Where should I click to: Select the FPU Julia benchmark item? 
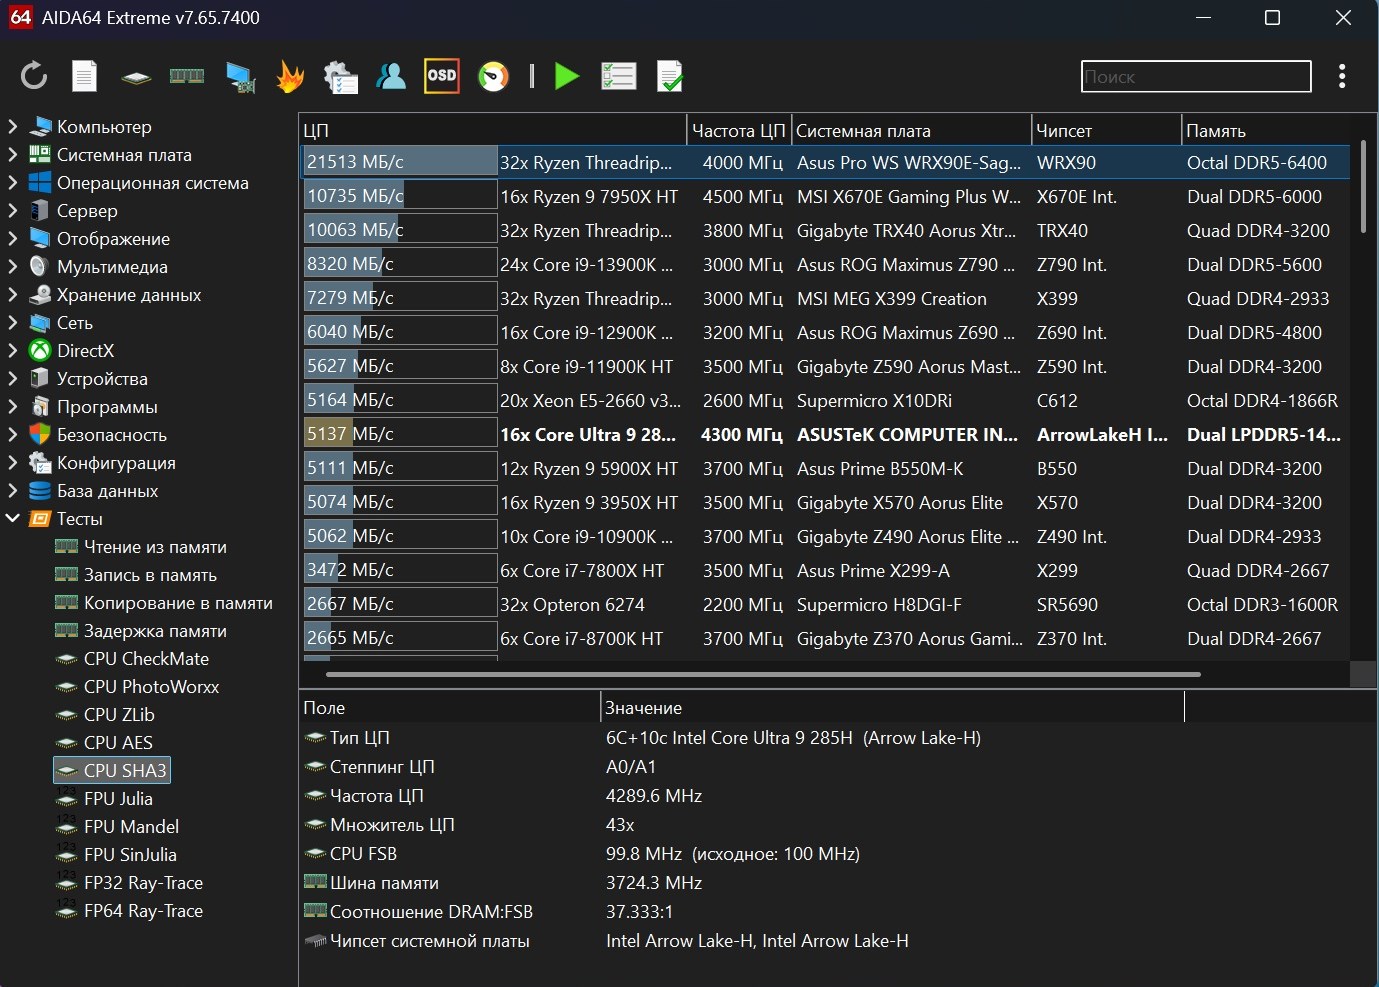click(x=118, y=799)
